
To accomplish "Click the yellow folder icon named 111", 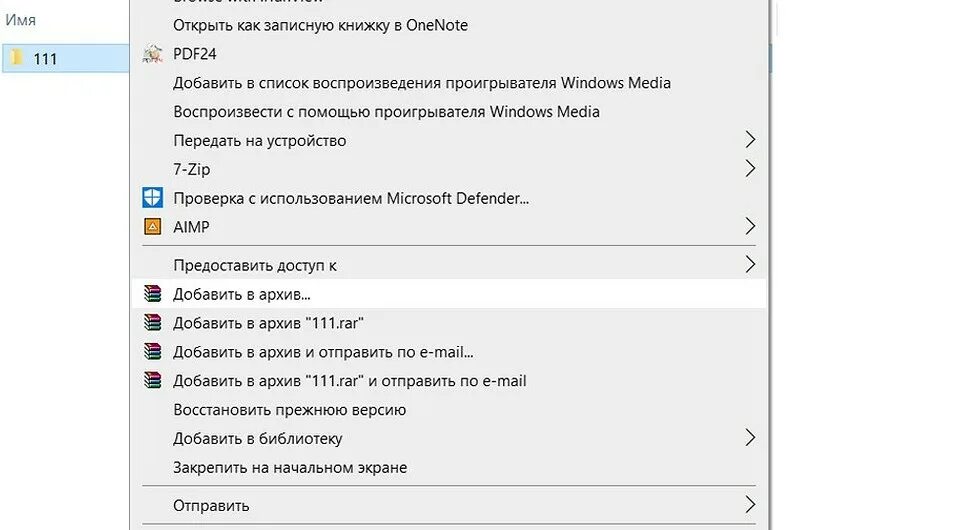I will (16, 58).
